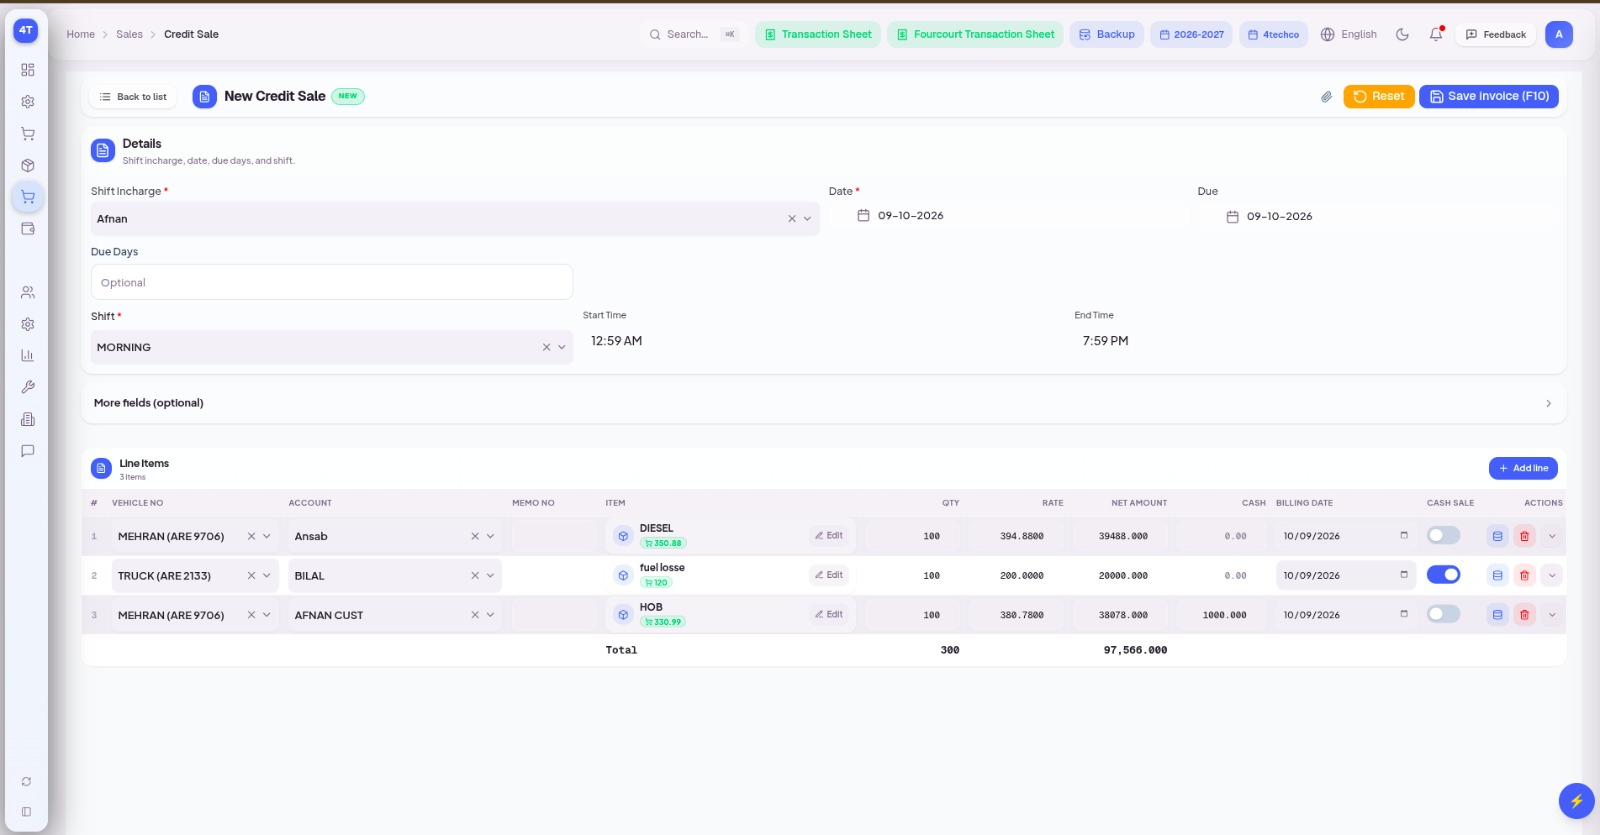Viewport: 1600px width, 835px height.
Task: Open the Ansab account dropdown
Action: click(394, 536)
